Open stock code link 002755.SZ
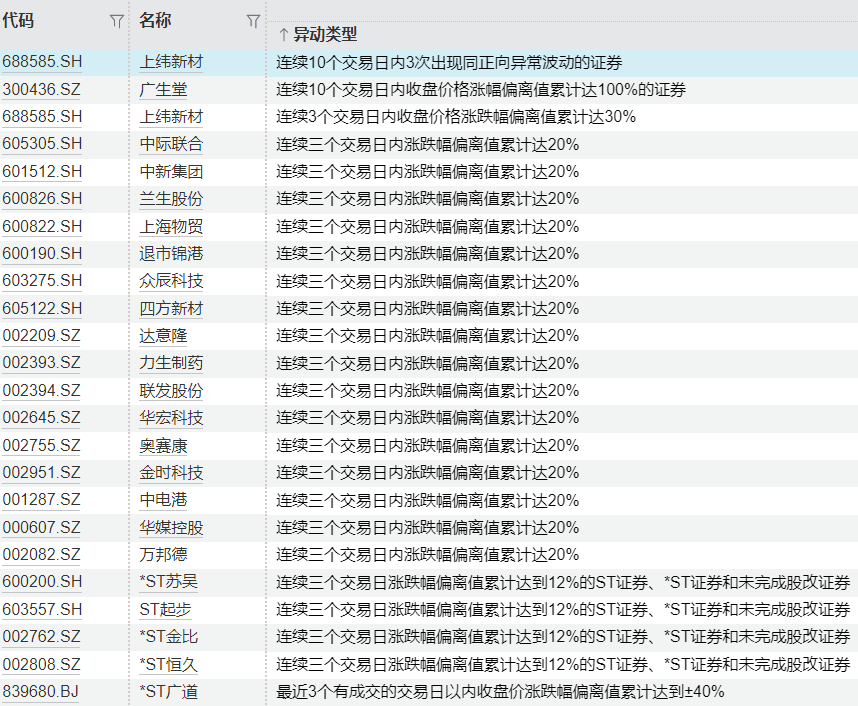The height and width of the screenshot is (706, 858). point(42,445)
